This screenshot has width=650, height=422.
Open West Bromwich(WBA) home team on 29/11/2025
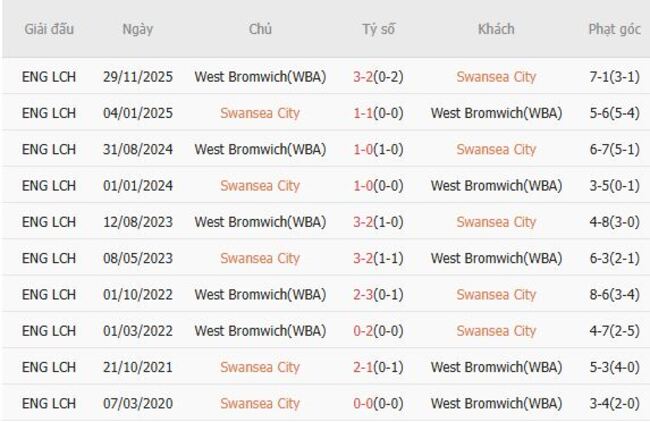coord(260,77)
